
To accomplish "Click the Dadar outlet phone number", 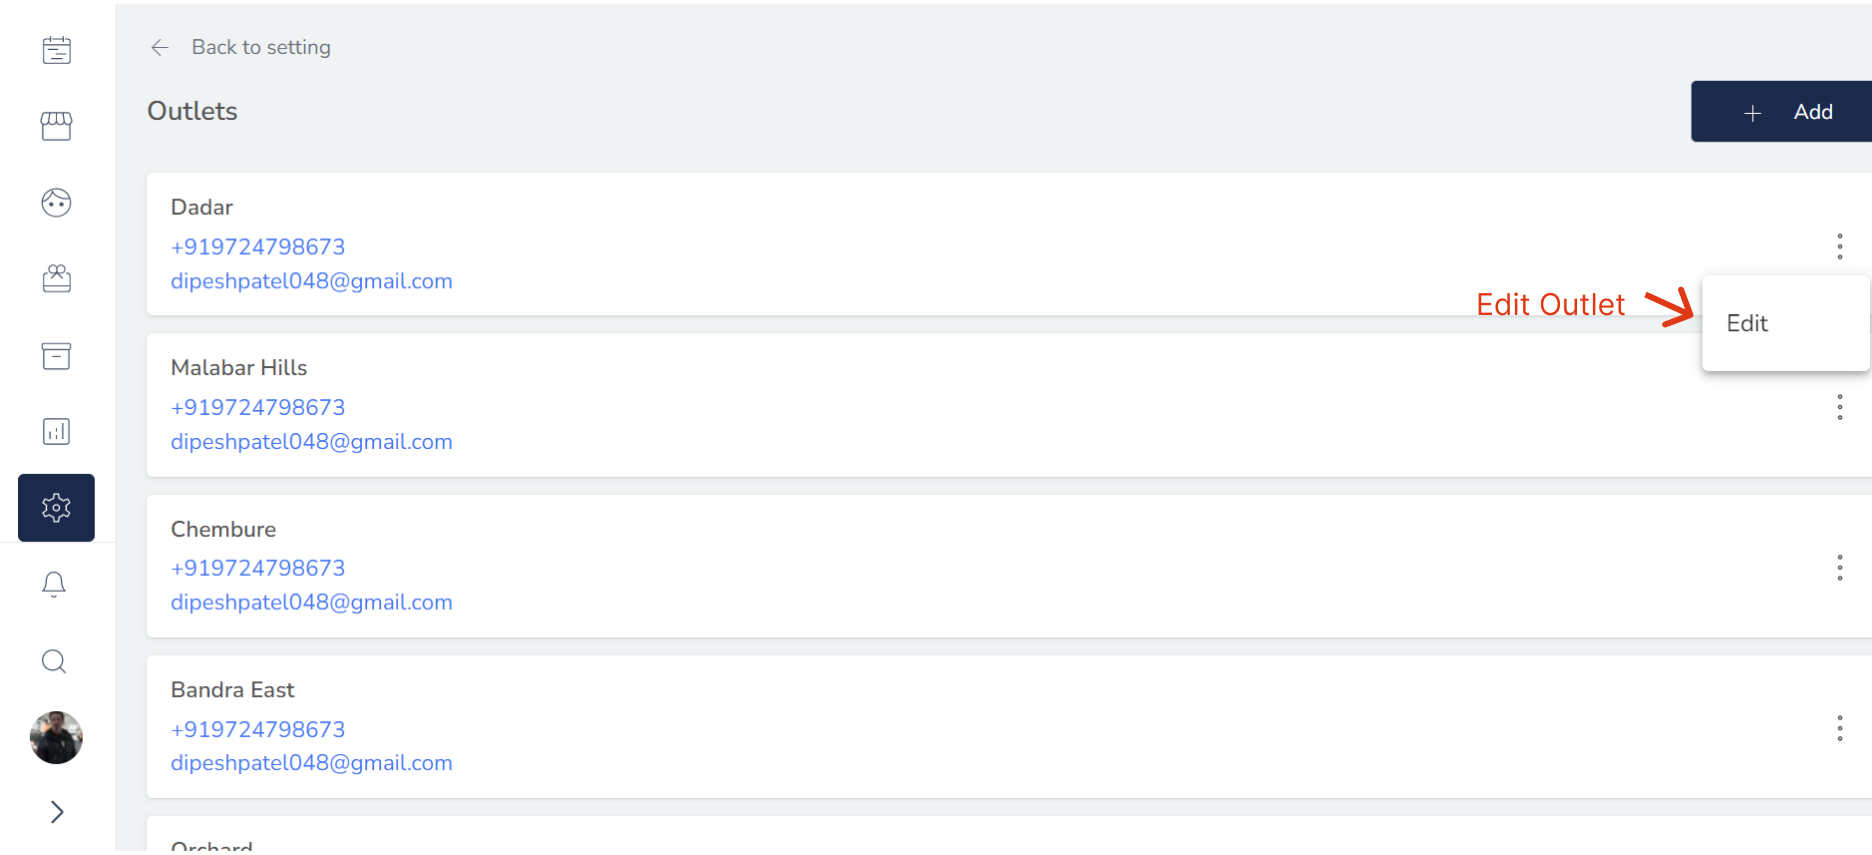I will (x=258, y=247).
